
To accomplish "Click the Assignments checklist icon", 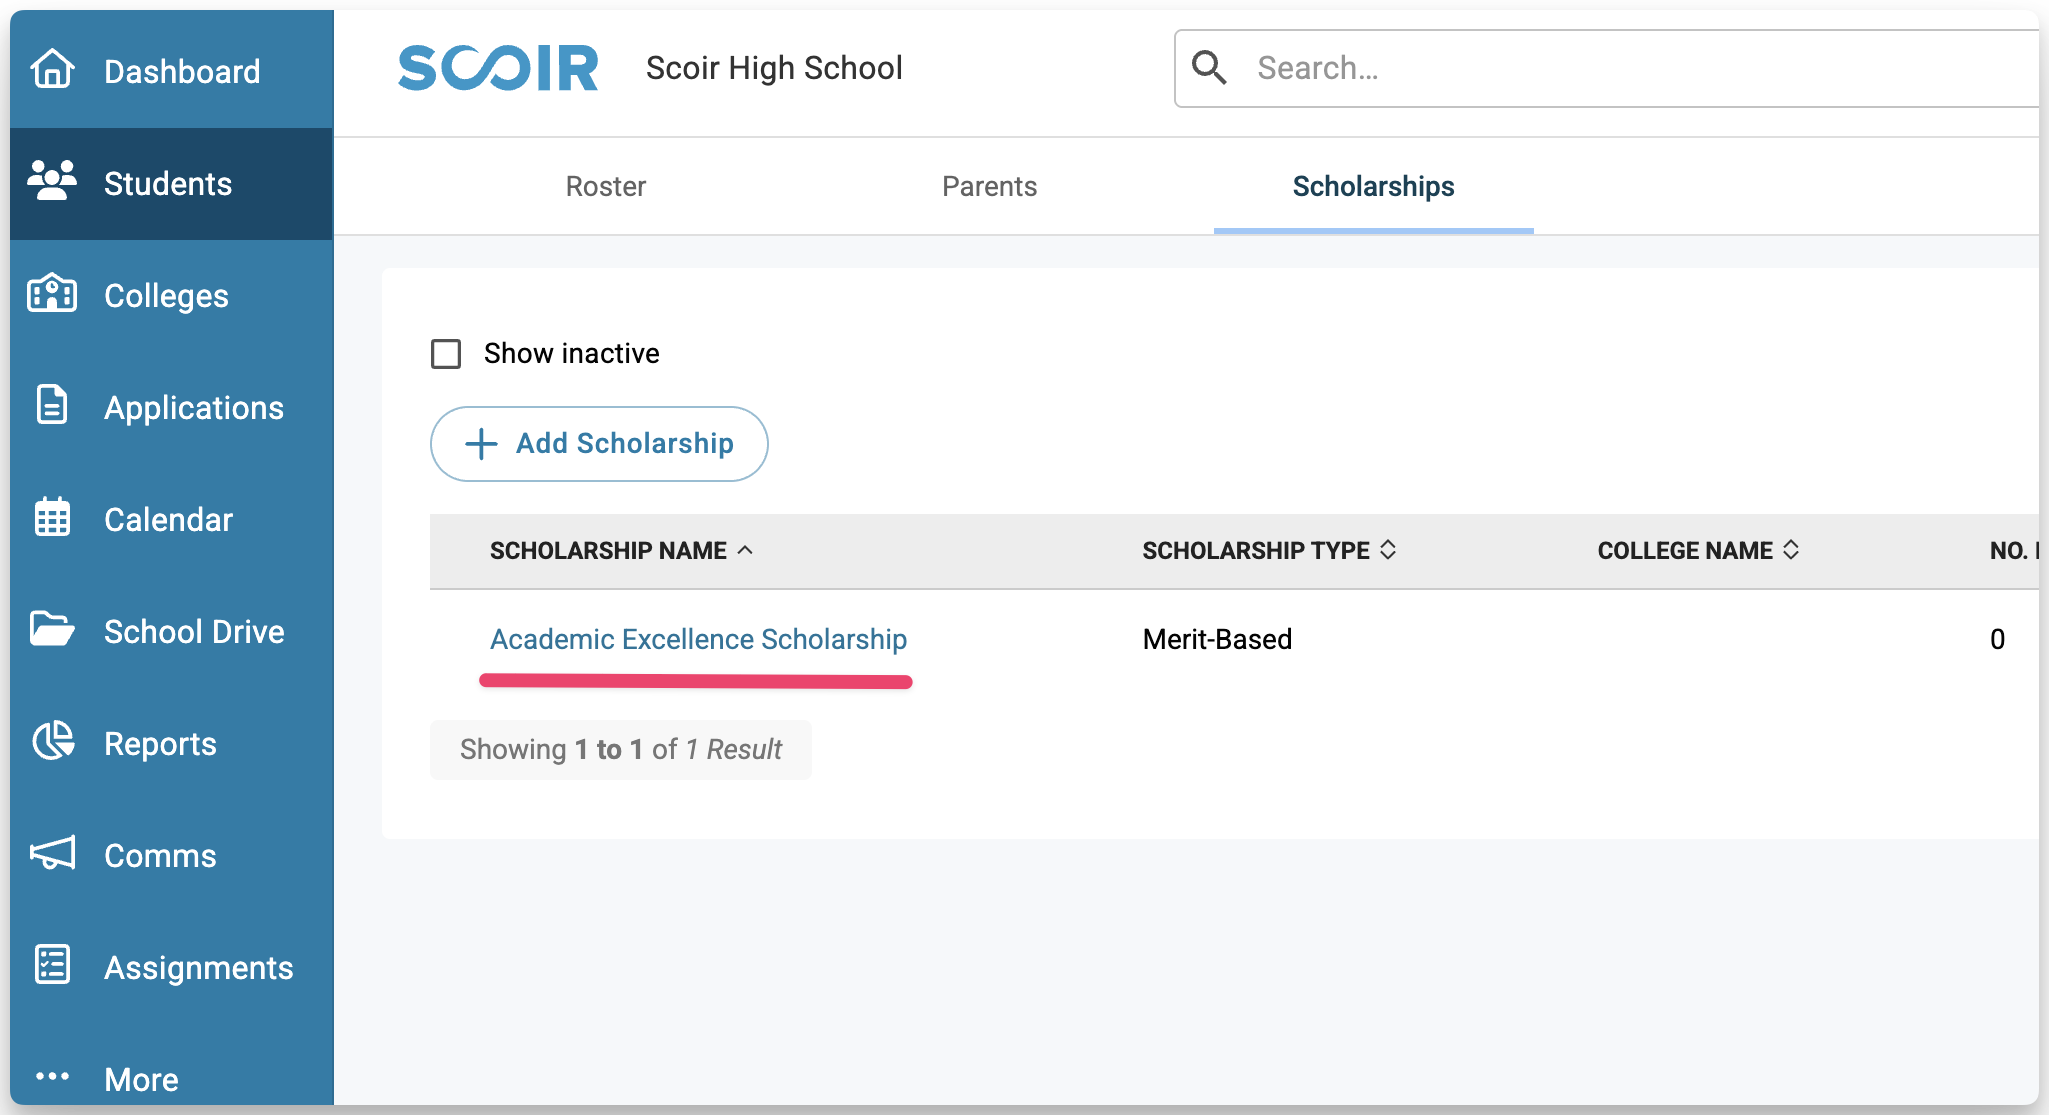I will (52, 966).
